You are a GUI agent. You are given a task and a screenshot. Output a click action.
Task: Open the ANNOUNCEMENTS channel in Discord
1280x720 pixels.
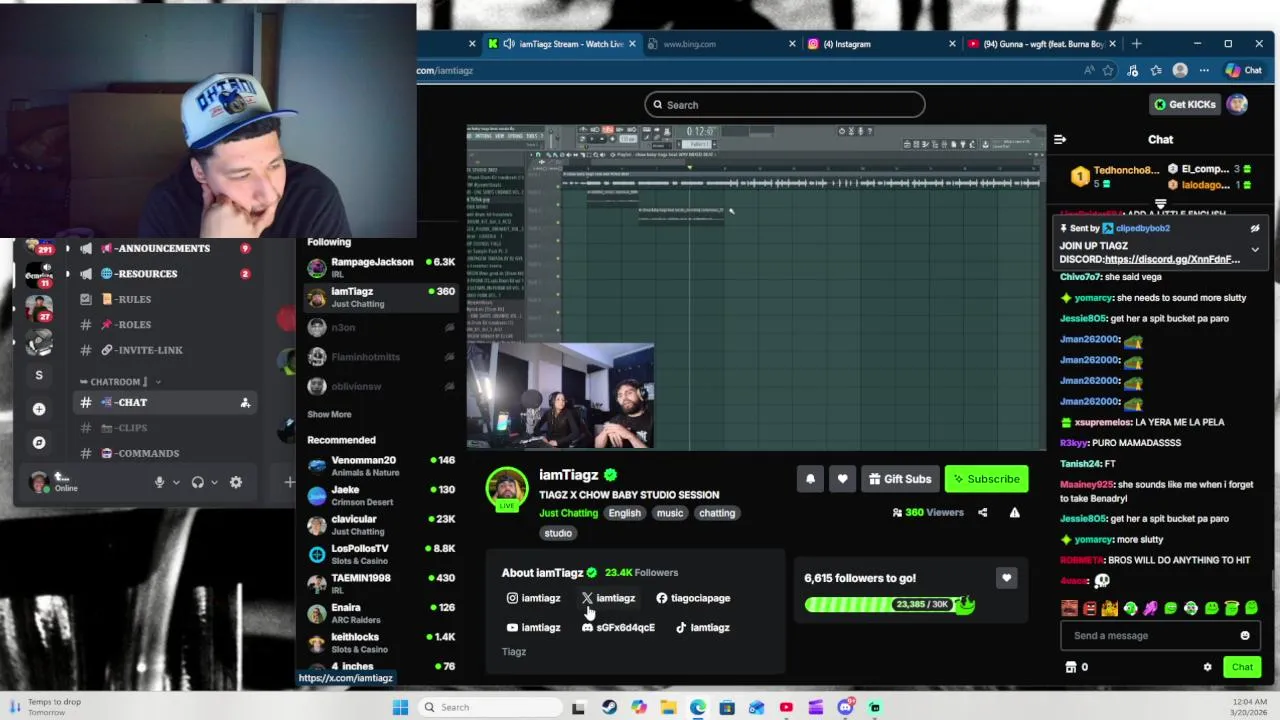click(x=165, y=248)
